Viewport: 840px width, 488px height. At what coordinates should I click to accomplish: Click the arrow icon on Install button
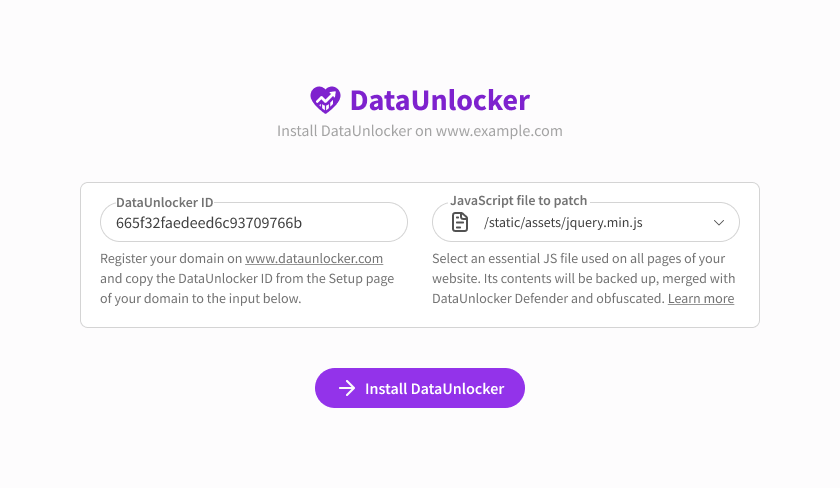point(347,388)
